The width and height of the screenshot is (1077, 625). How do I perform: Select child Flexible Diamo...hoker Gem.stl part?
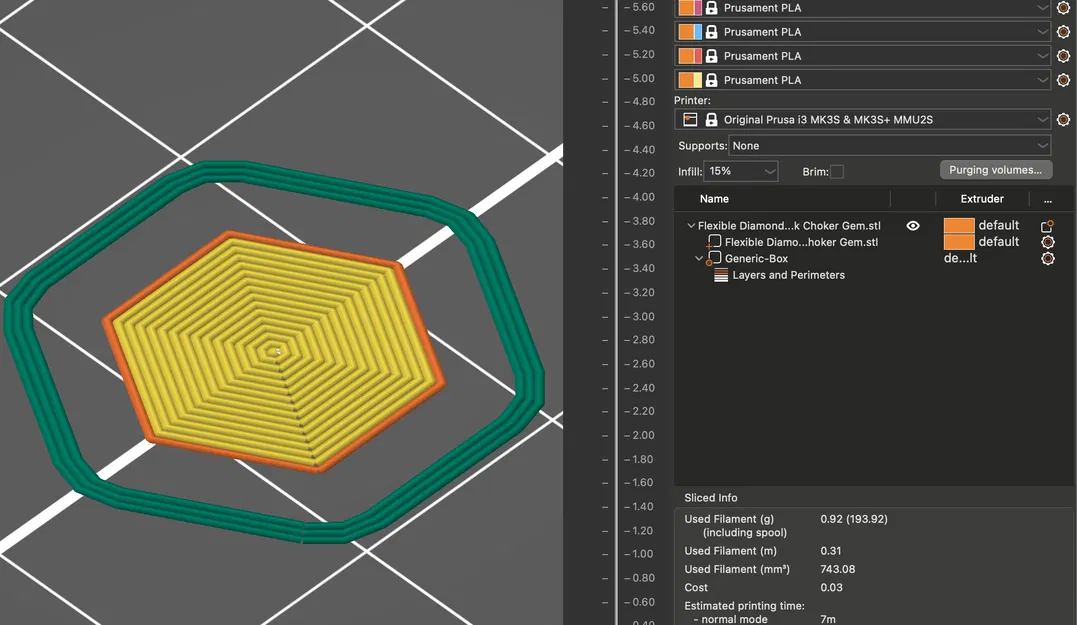[x=802, y=242]
